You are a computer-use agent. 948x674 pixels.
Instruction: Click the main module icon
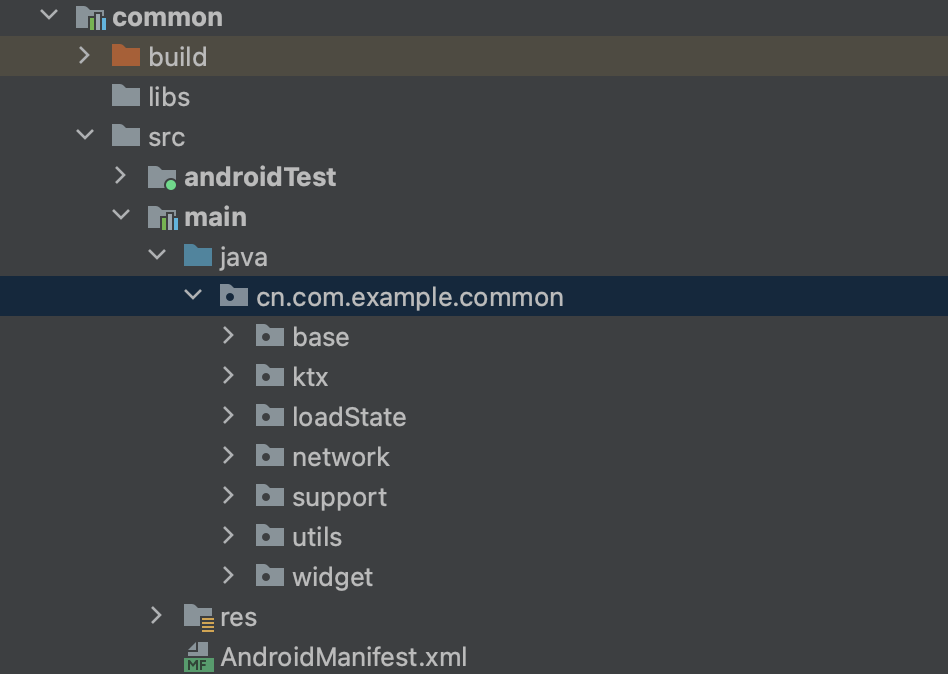[163, 216]
